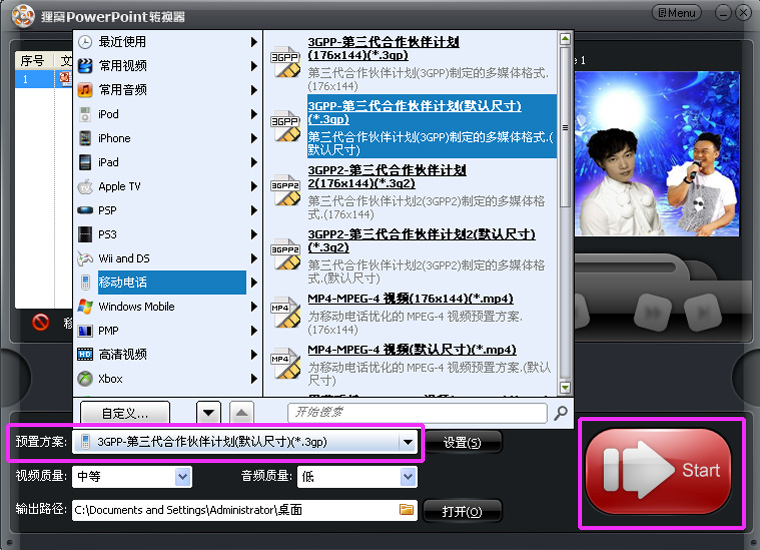Image resolution: width=760 pixels, height=550 pixels.
Task: Open 设置(S) settings dialog
Action: (462, 442)
